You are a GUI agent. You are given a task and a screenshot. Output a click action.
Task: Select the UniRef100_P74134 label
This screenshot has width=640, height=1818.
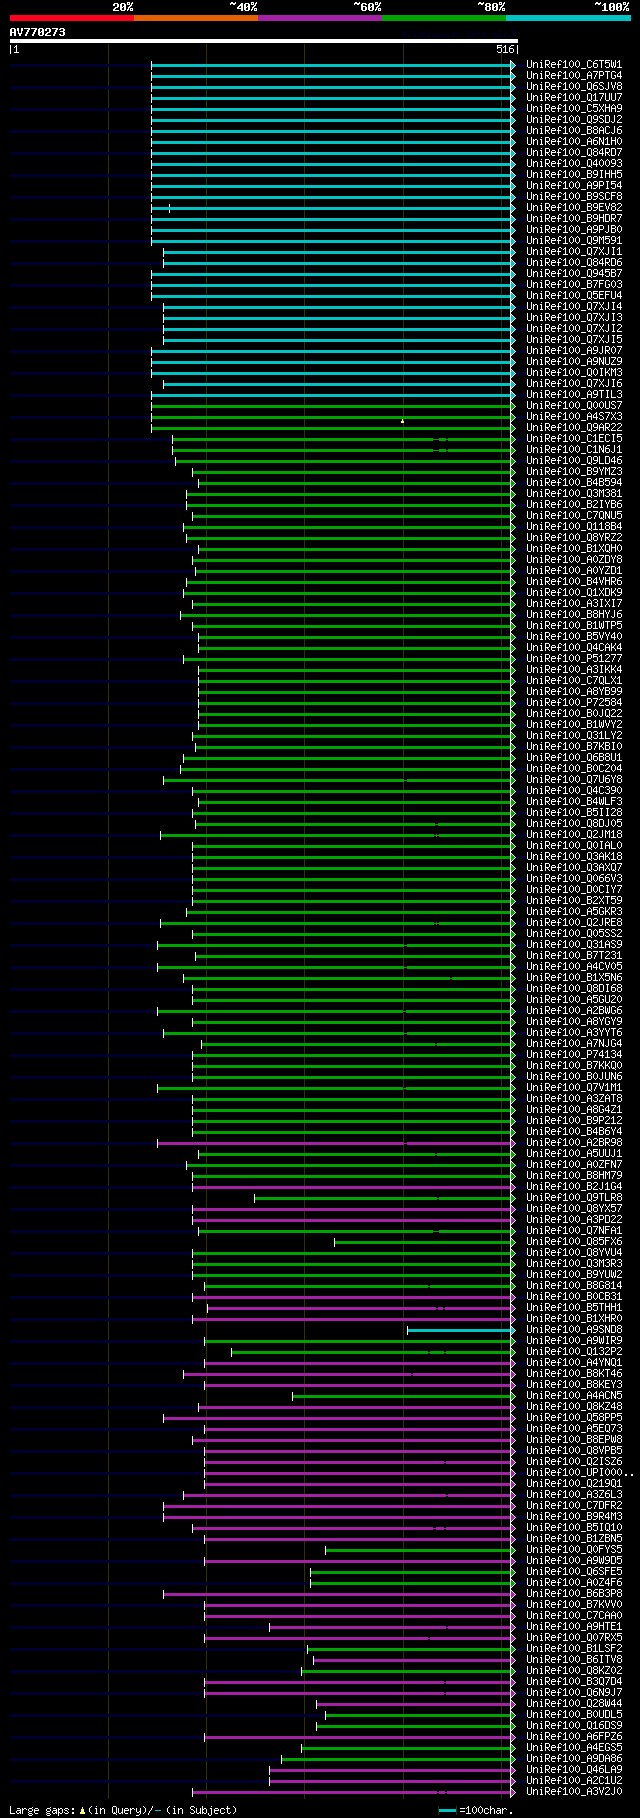point(574,1055)
